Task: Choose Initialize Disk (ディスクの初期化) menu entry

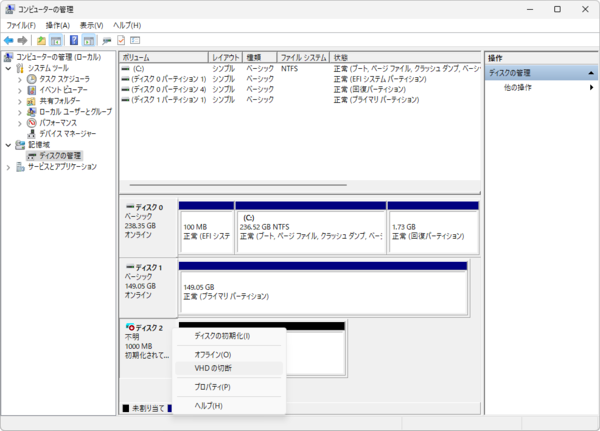Action: [x=222, y=335]
